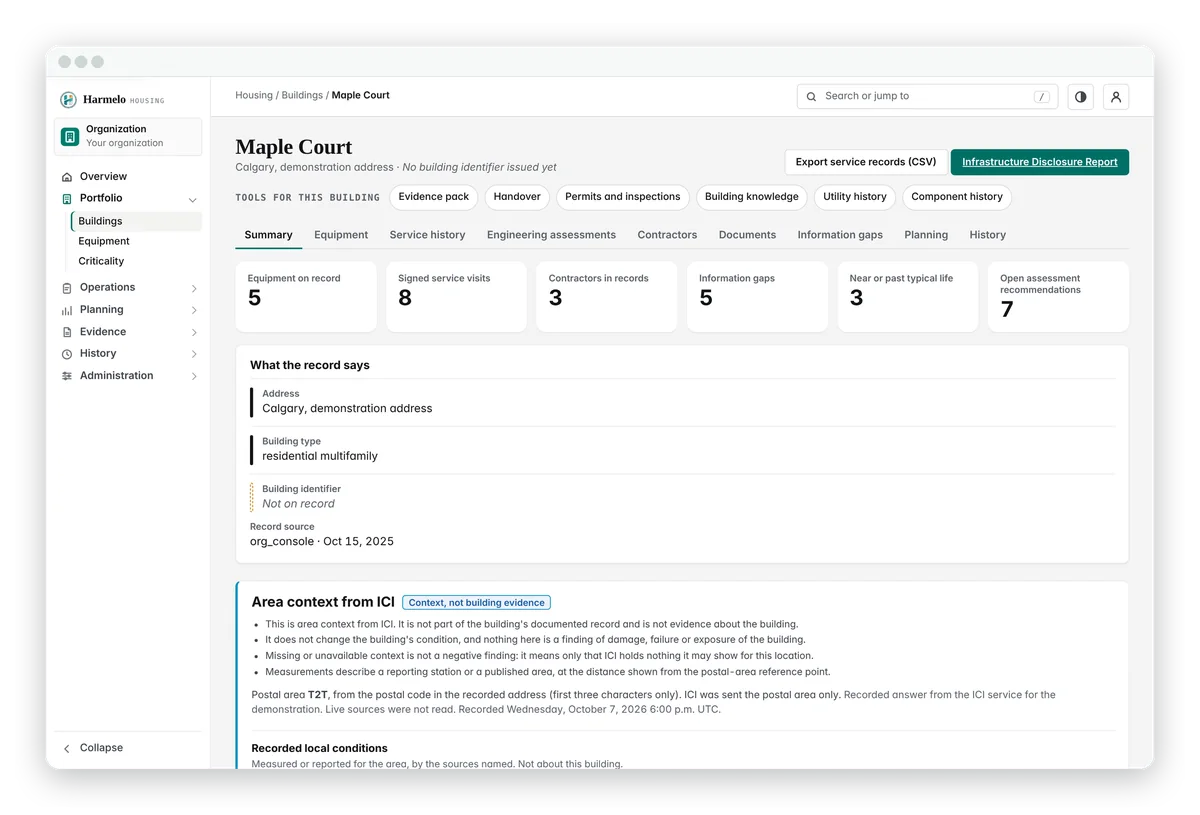This screenshot has width=1200, height=815.
Task: Open the Contractors in records card
Action: coord(607,297)
